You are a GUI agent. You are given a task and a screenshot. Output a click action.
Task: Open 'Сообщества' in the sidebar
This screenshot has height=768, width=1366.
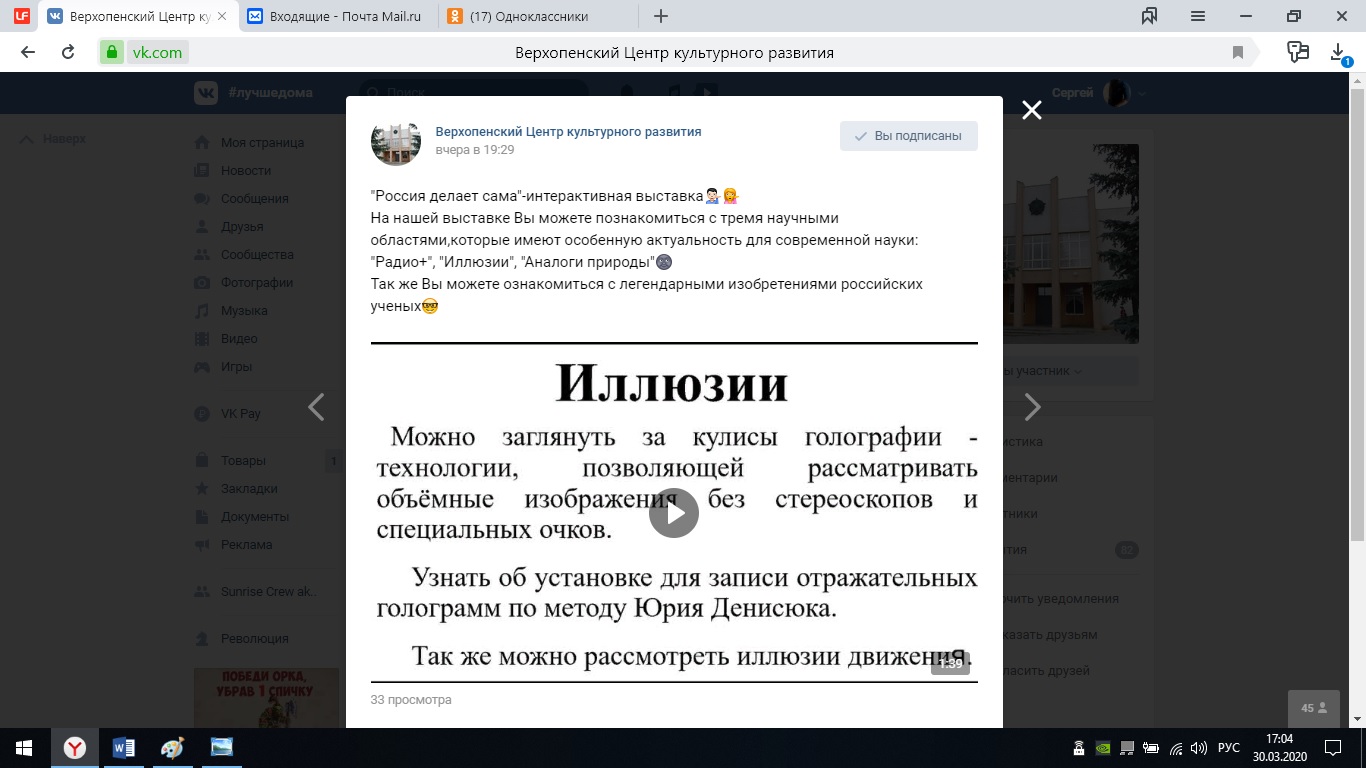[257, 255]
